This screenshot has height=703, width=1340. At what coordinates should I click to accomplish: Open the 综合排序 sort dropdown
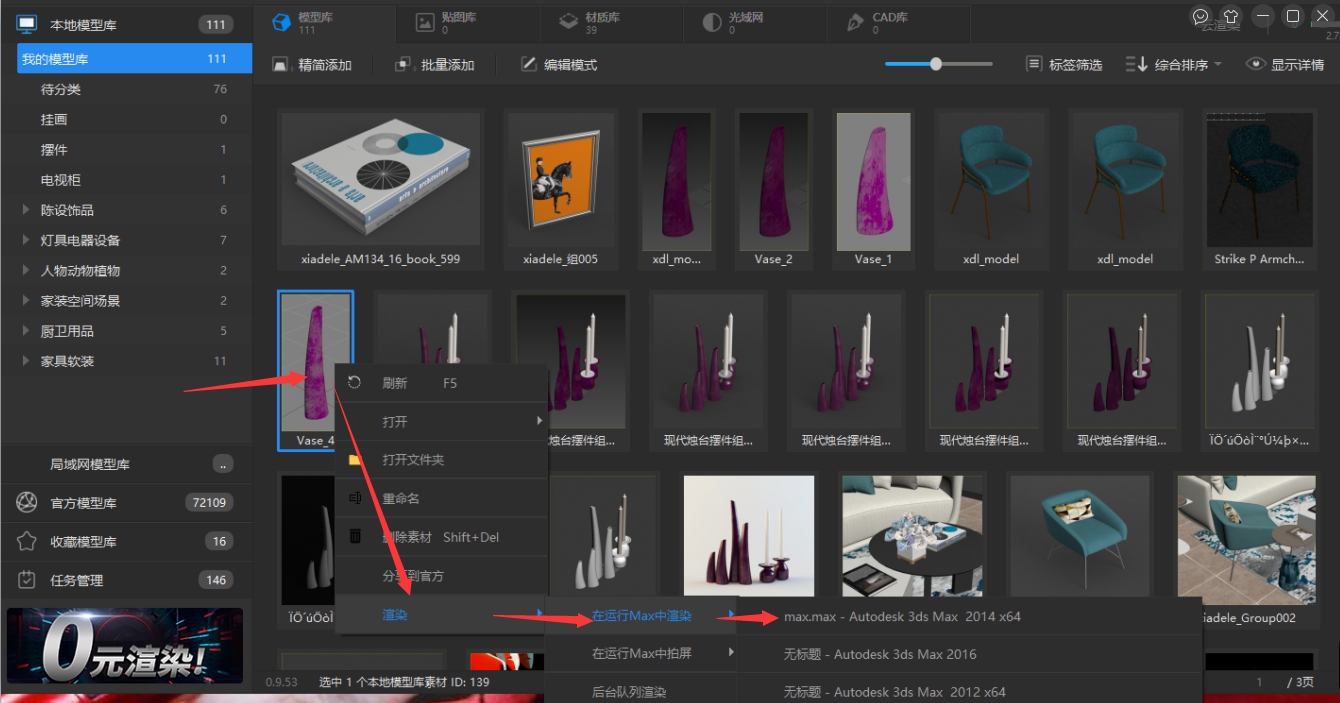pyautogui.click(x=1175, y=64)
